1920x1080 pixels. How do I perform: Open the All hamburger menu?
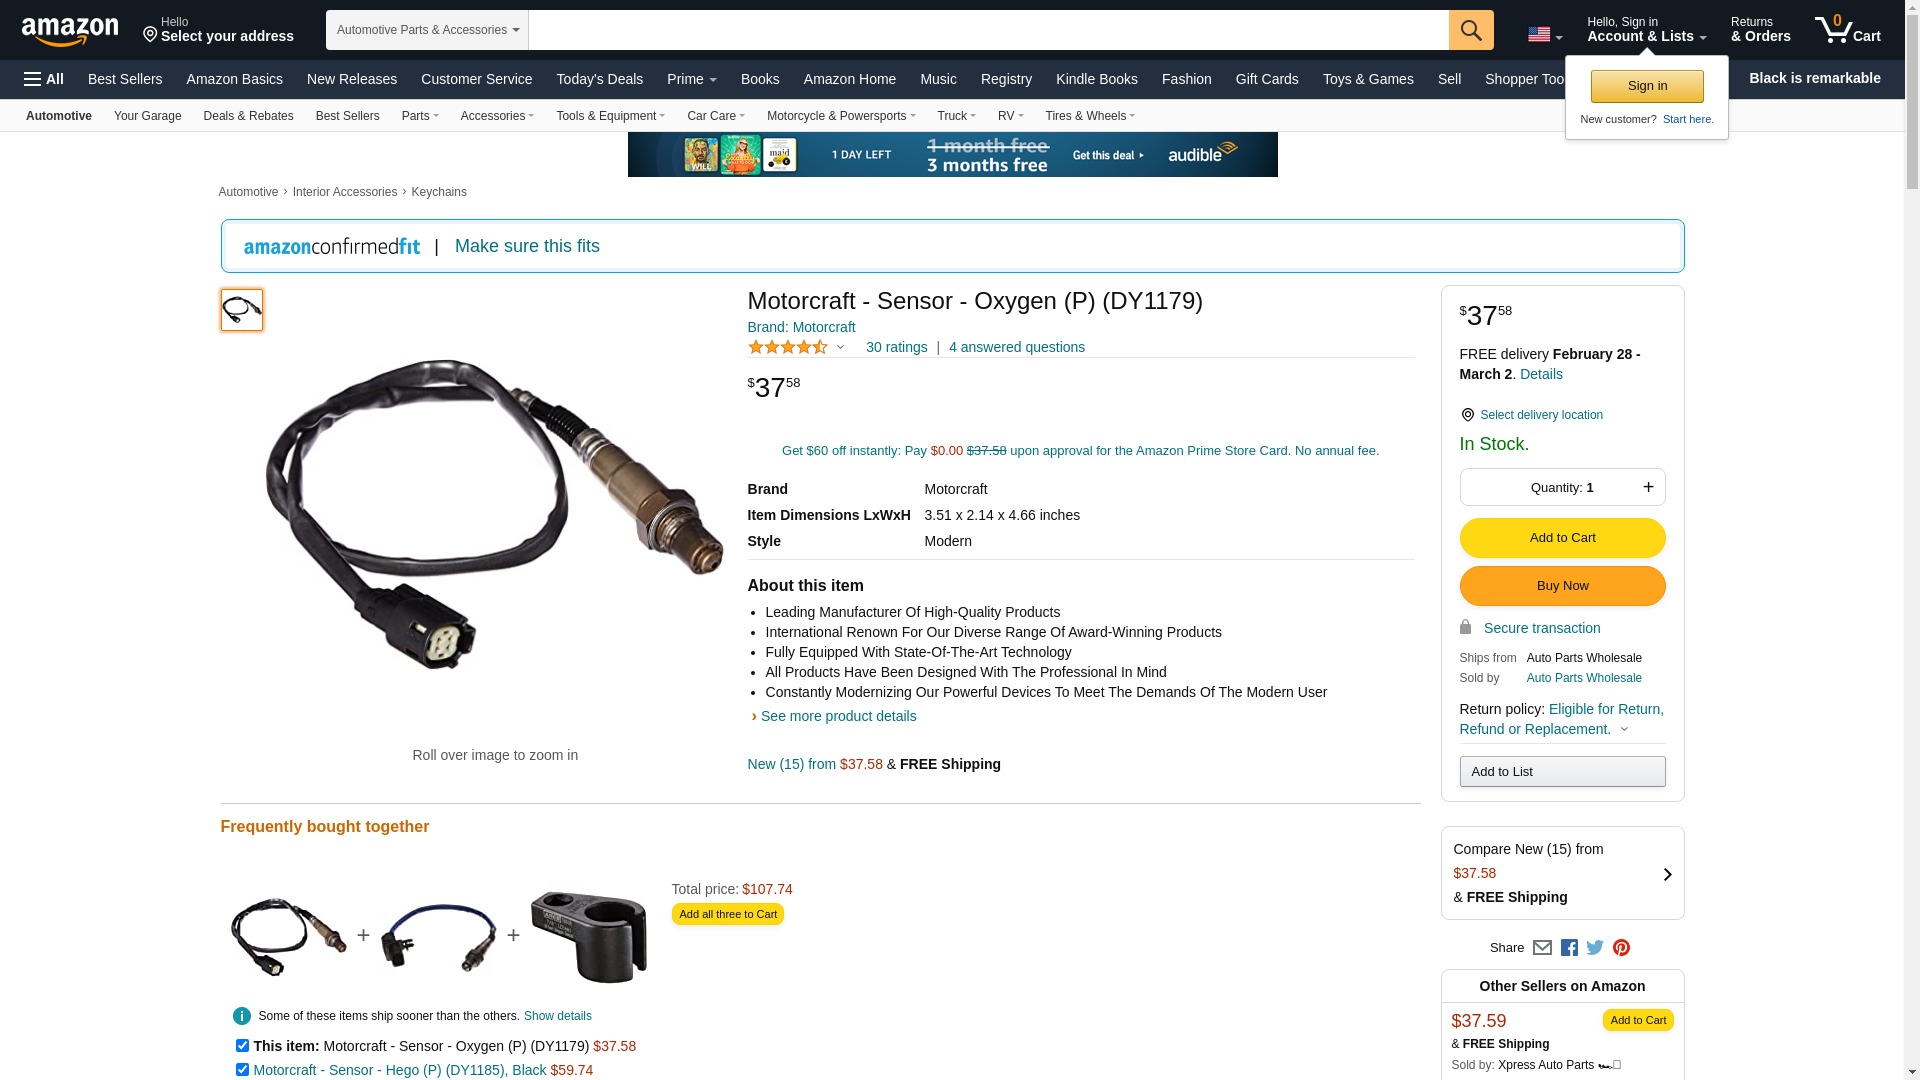(x=44, y=79)
